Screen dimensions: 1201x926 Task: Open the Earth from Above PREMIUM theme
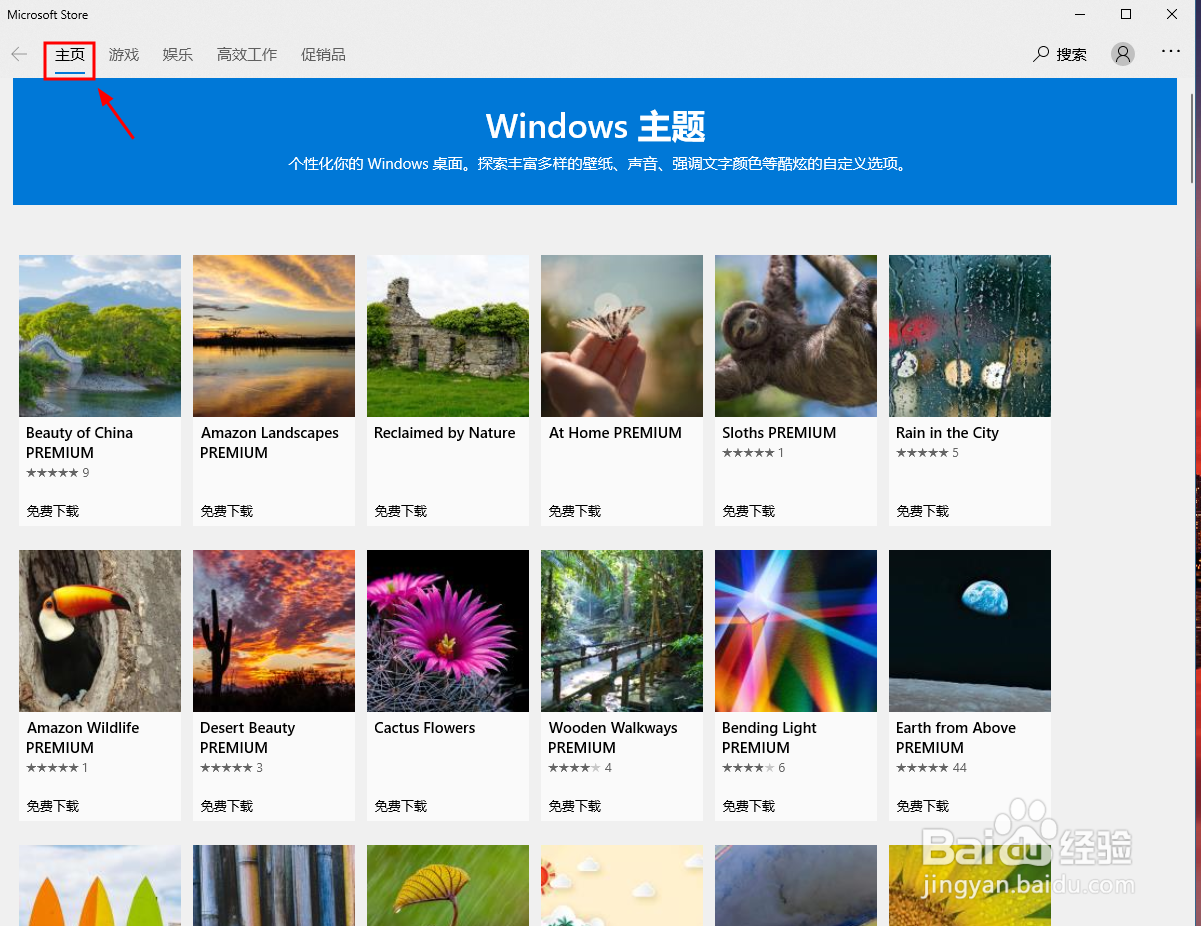click(969, 631)
